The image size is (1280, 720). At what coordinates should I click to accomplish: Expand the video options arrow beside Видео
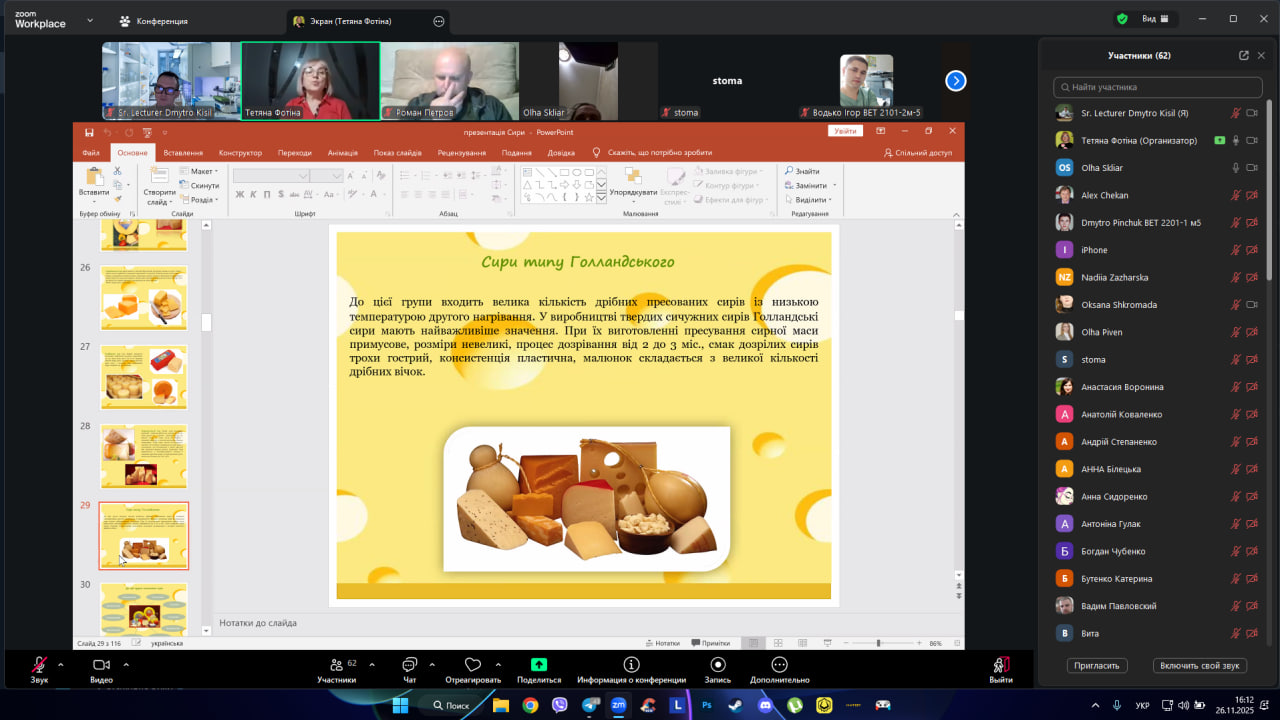123,664
